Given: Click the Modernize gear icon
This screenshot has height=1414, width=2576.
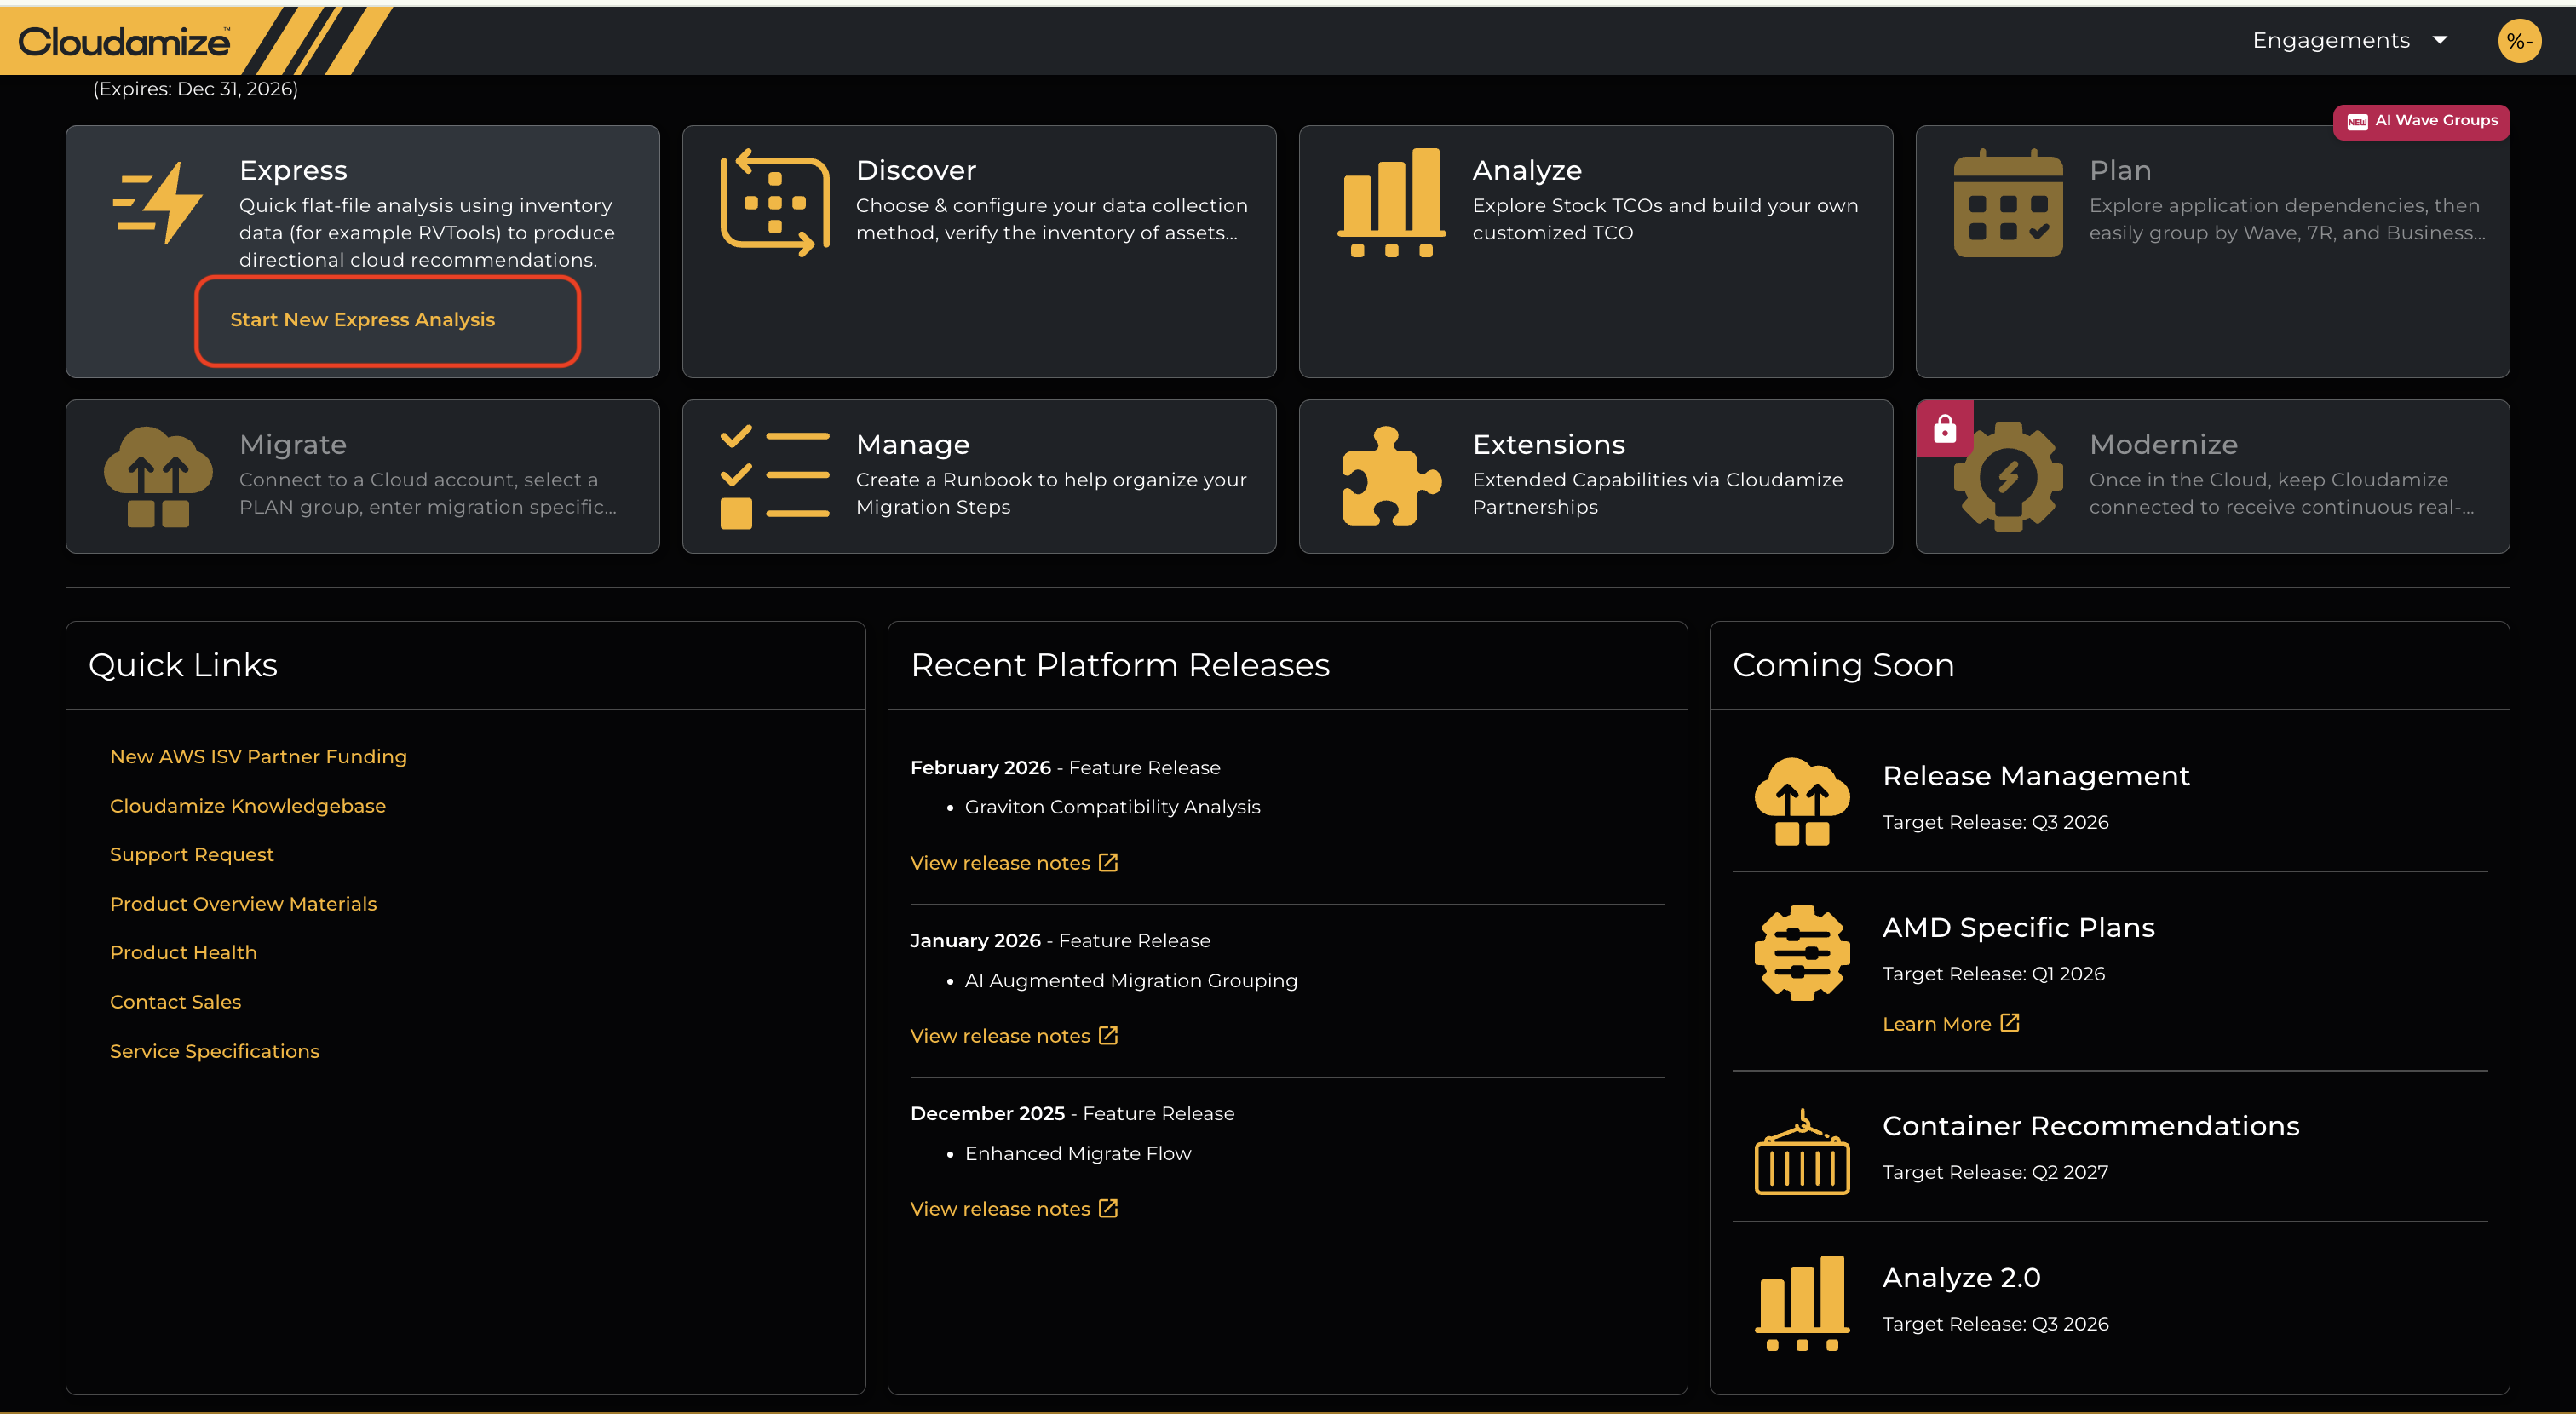Looking at the screenshot, I should pyautogui.click(x=2008, y=477).
